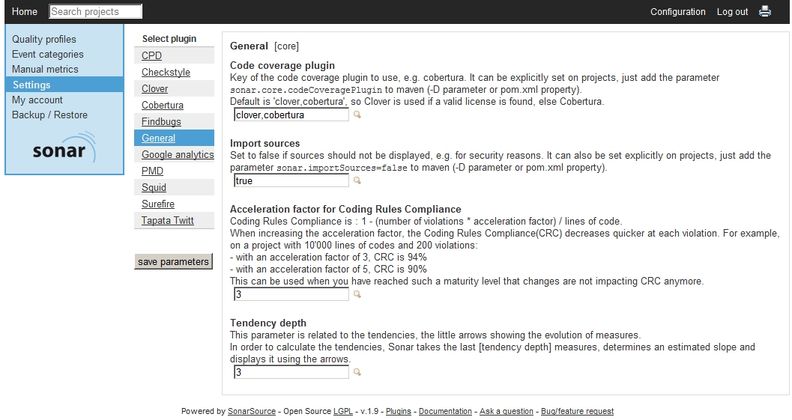Open Quality profiles in sidebar

(x=44, y=39)
